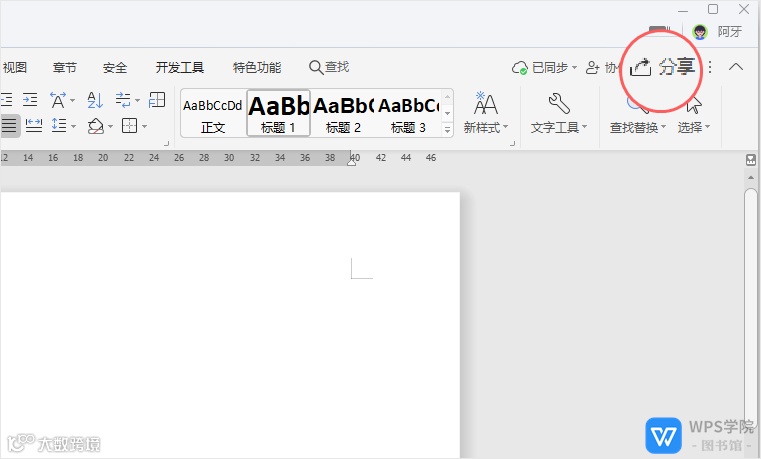The width and height of the screenshot is (761, 459).
Task: Click the shading fill bucket icon
Action: click(96, 126)
